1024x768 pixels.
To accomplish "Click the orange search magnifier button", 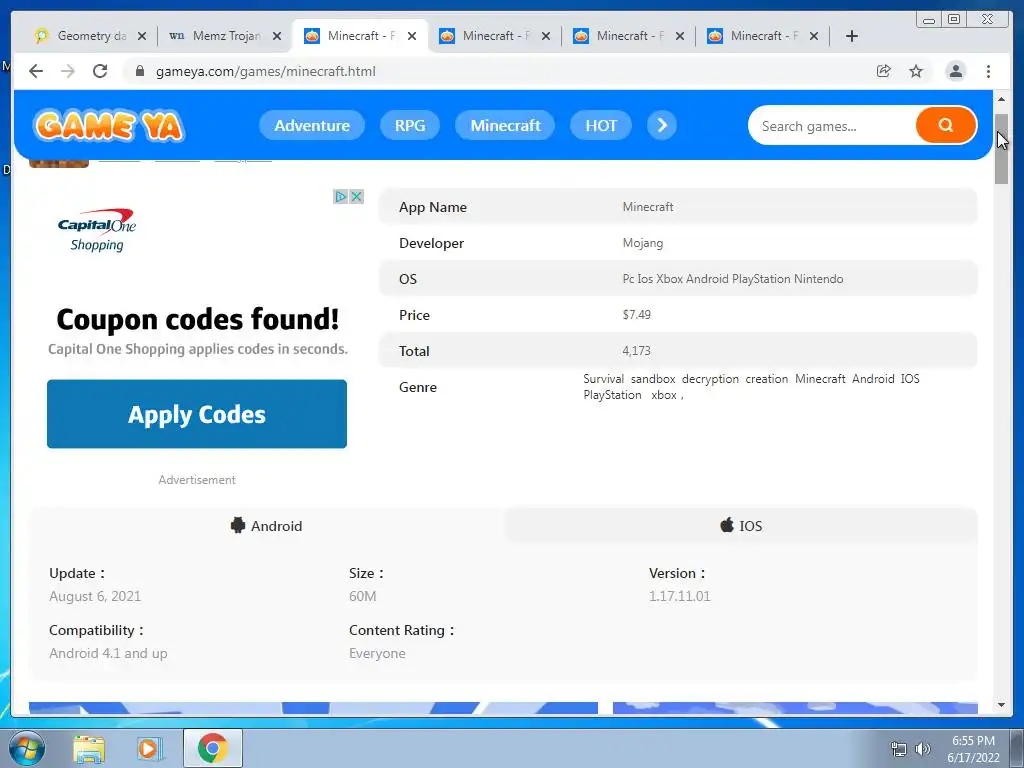I will (x=946, y=125).
